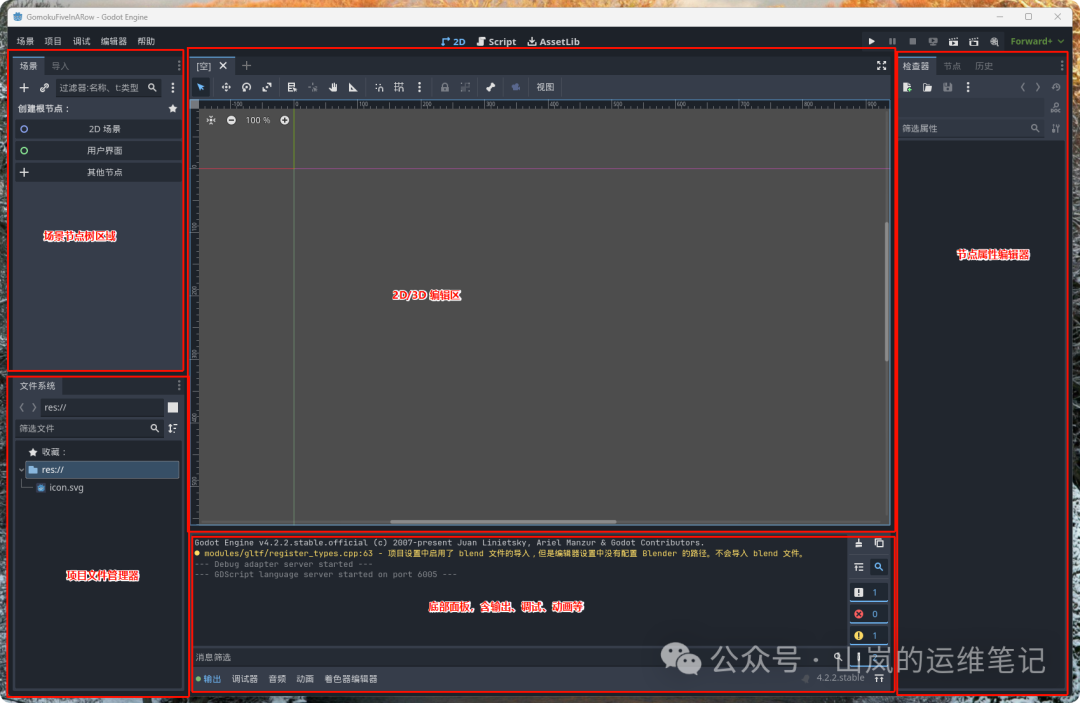Click the 2D 场景 root node button
Screen dimensions: 1080x703
[98, 129]
